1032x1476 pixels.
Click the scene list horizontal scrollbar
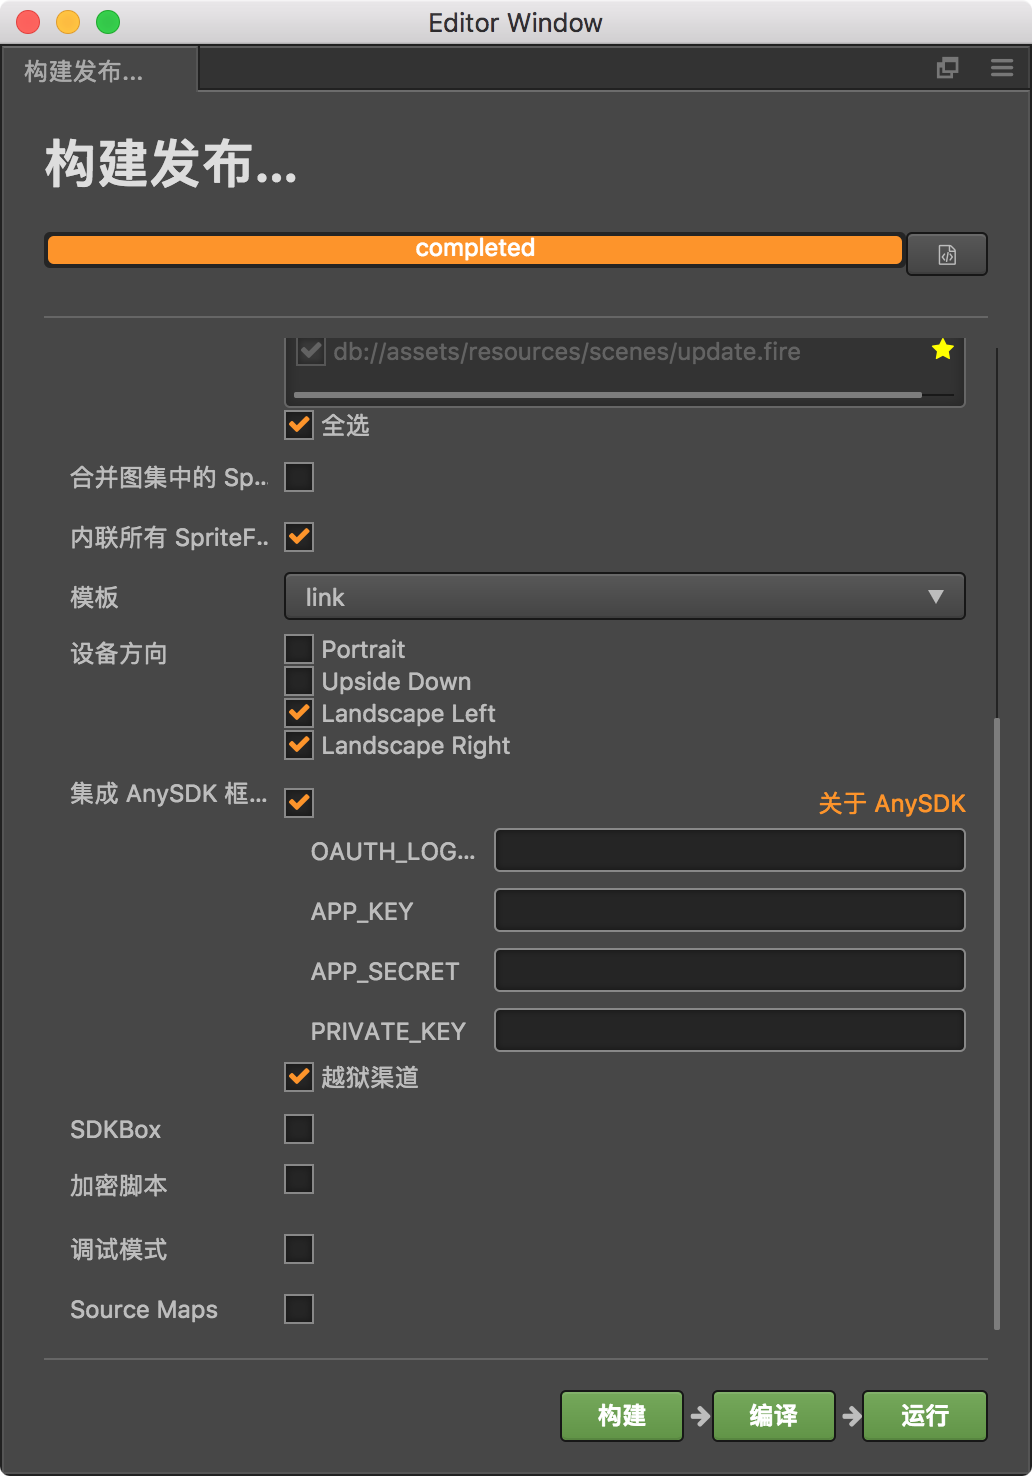607,395
